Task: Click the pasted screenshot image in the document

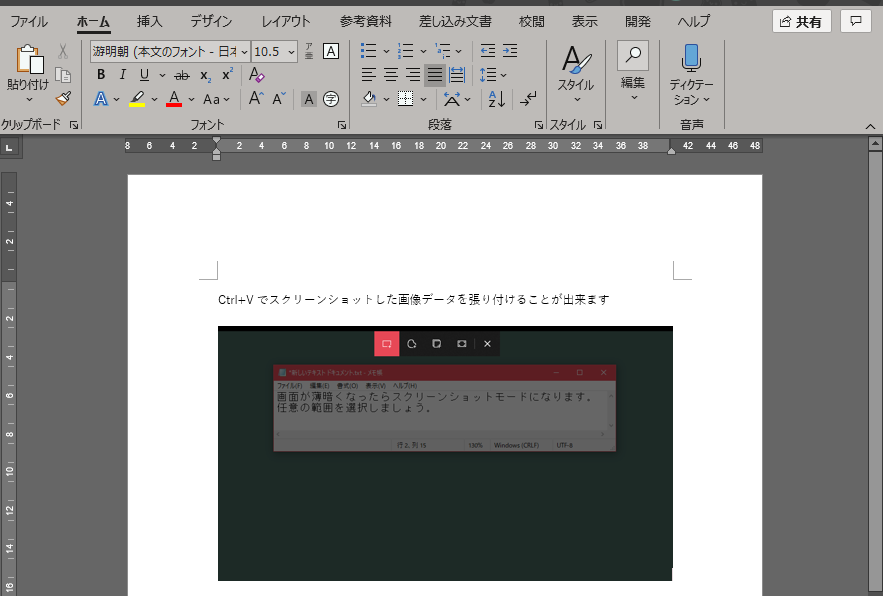Action: click(445, 453)
